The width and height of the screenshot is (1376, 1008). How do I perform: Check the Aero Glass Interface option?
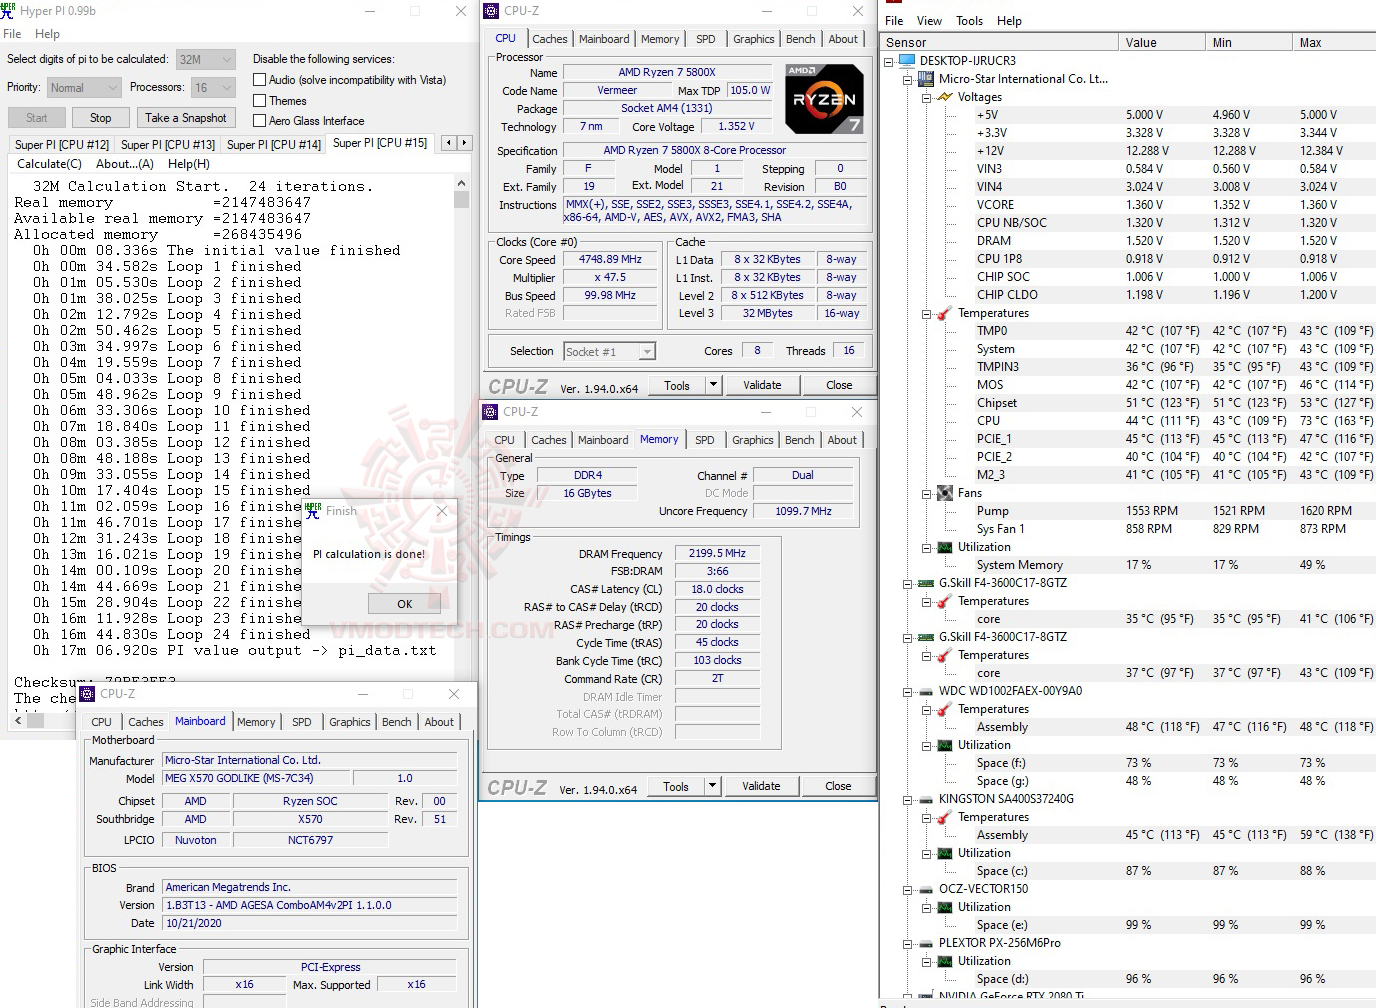coord(260,121)
